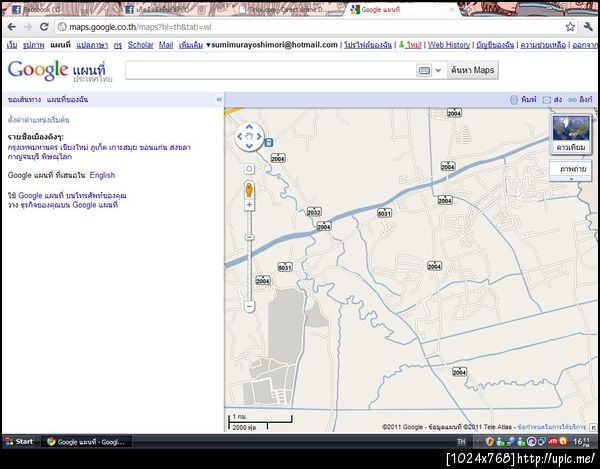This screenshot has height=469, width=600.
Task: Select กาญจนบุรี city link
Action: pos(23,157)
